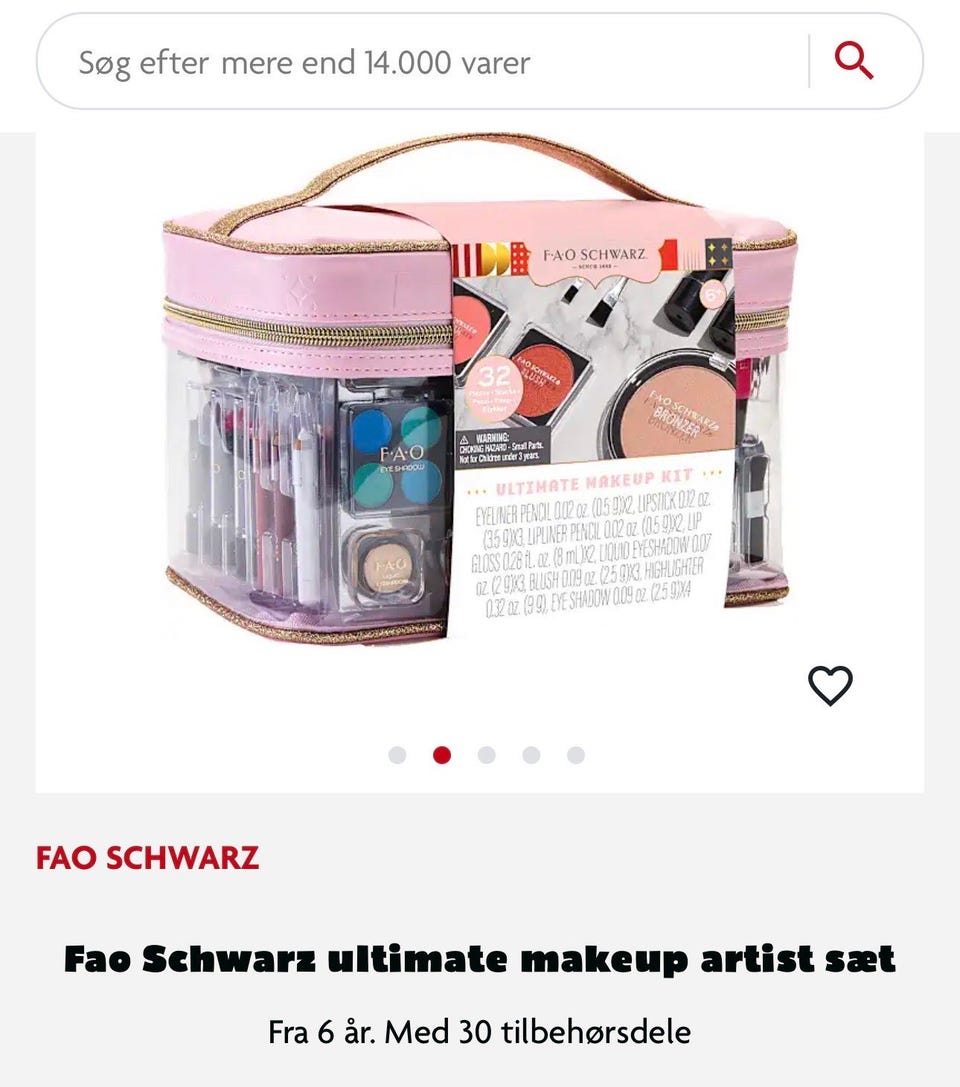The image size is (960, 1087).
Task: Click the red magnifying glass search icon
Action: 853,61
